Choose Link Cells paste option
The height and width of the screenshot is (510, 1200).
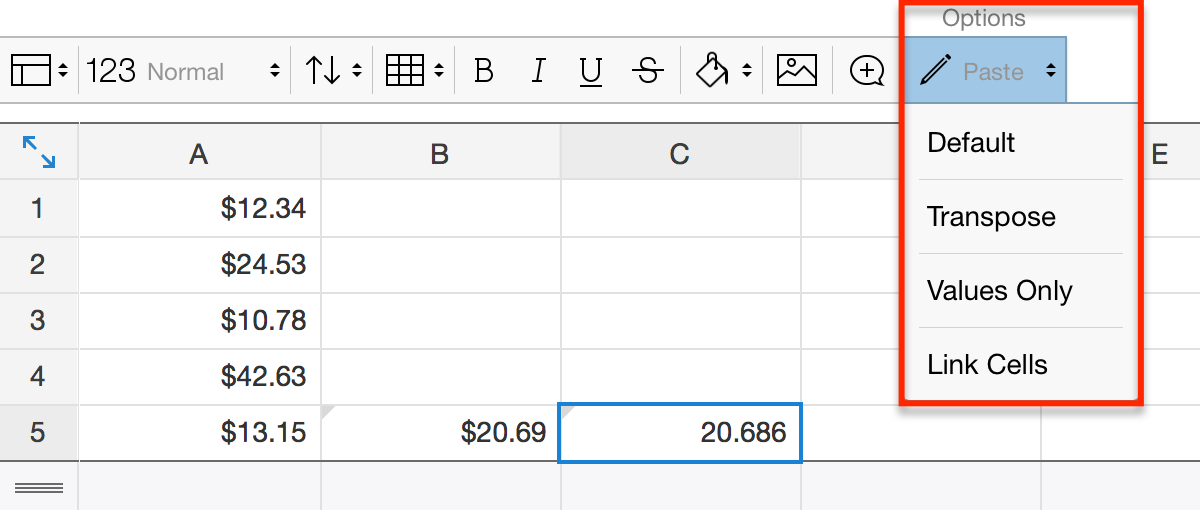click(987, 365)
